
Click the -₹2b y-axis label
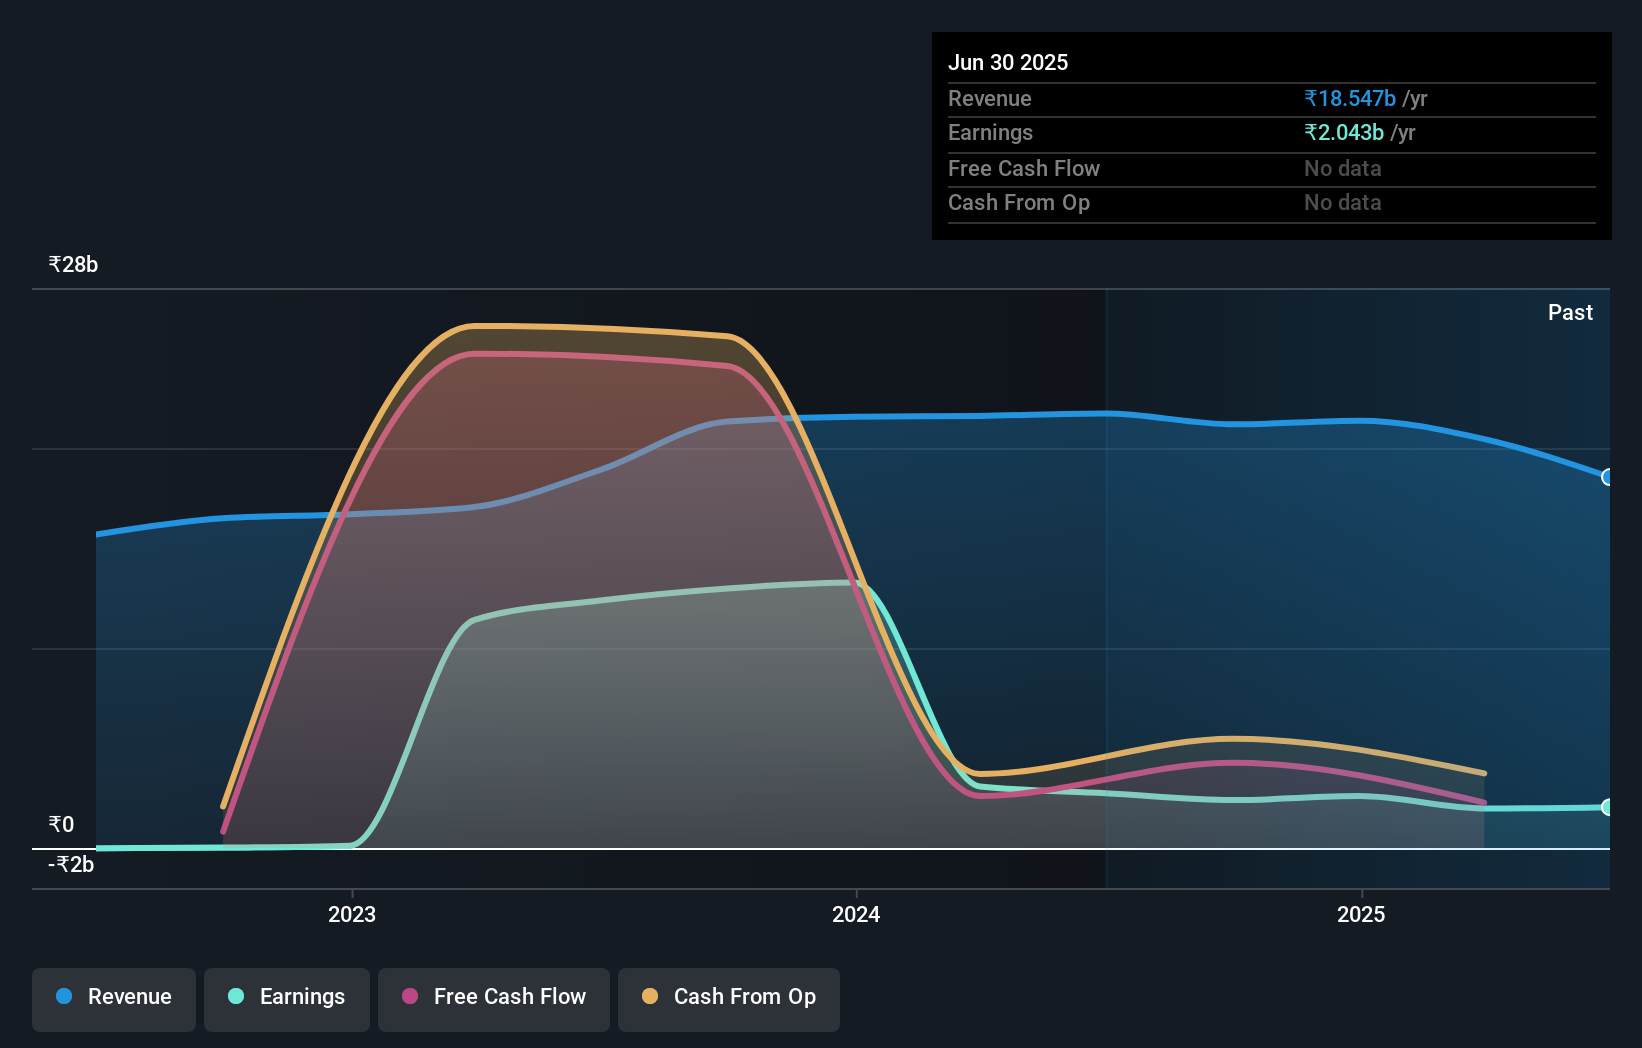(71, 864)
